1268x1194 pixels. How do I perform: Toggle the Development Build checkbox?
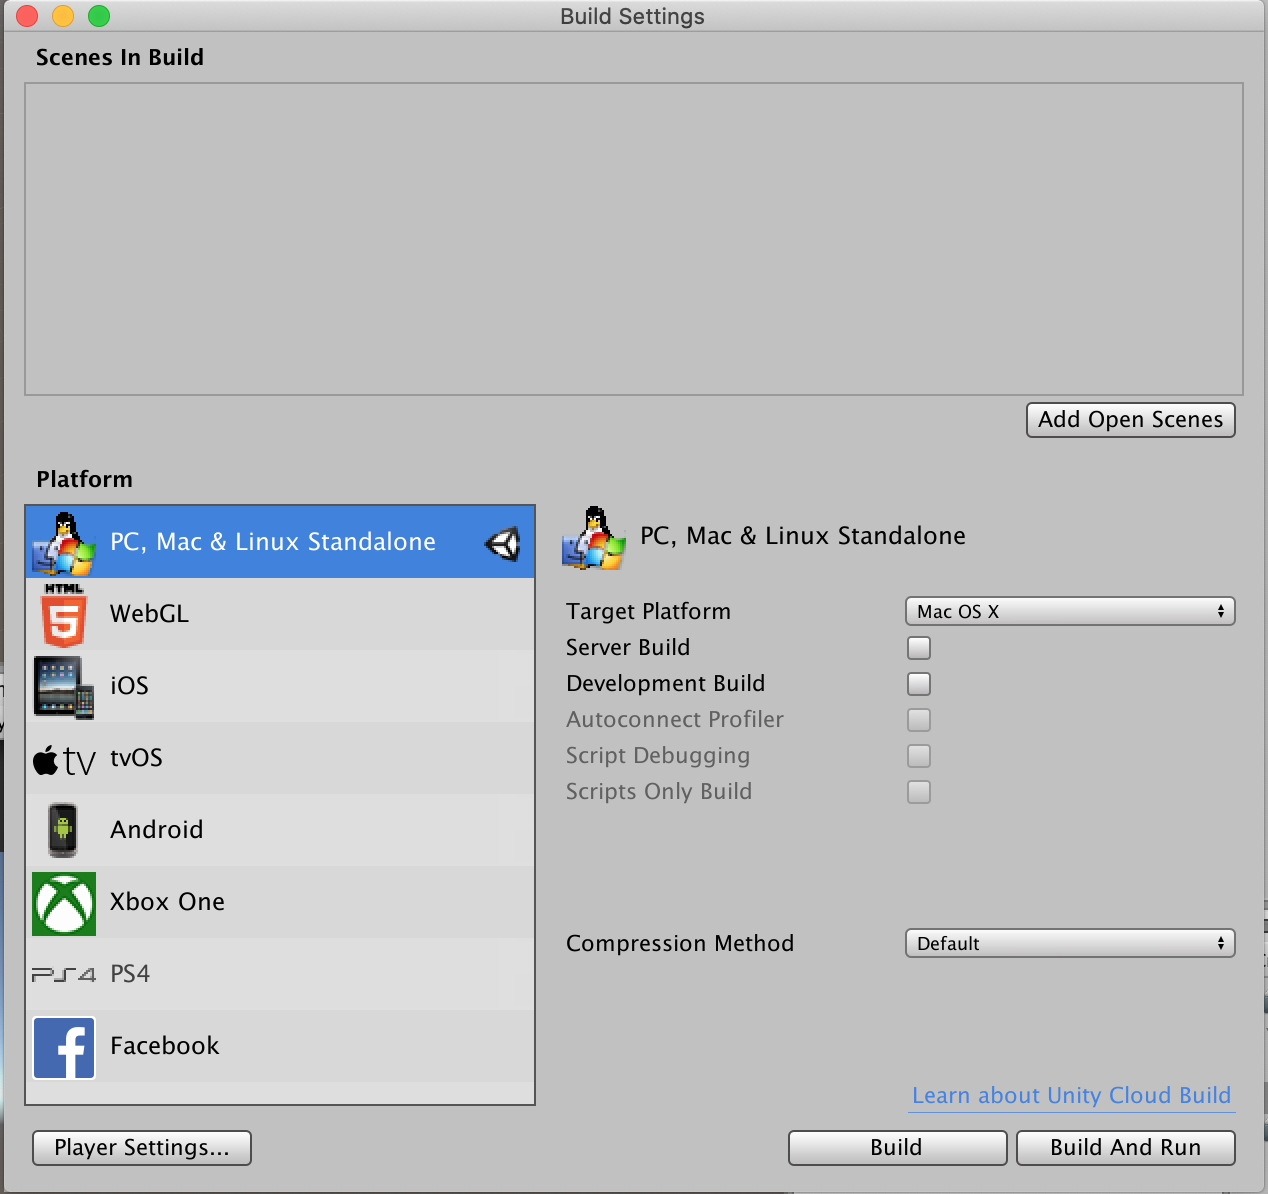tap(919, 684)
